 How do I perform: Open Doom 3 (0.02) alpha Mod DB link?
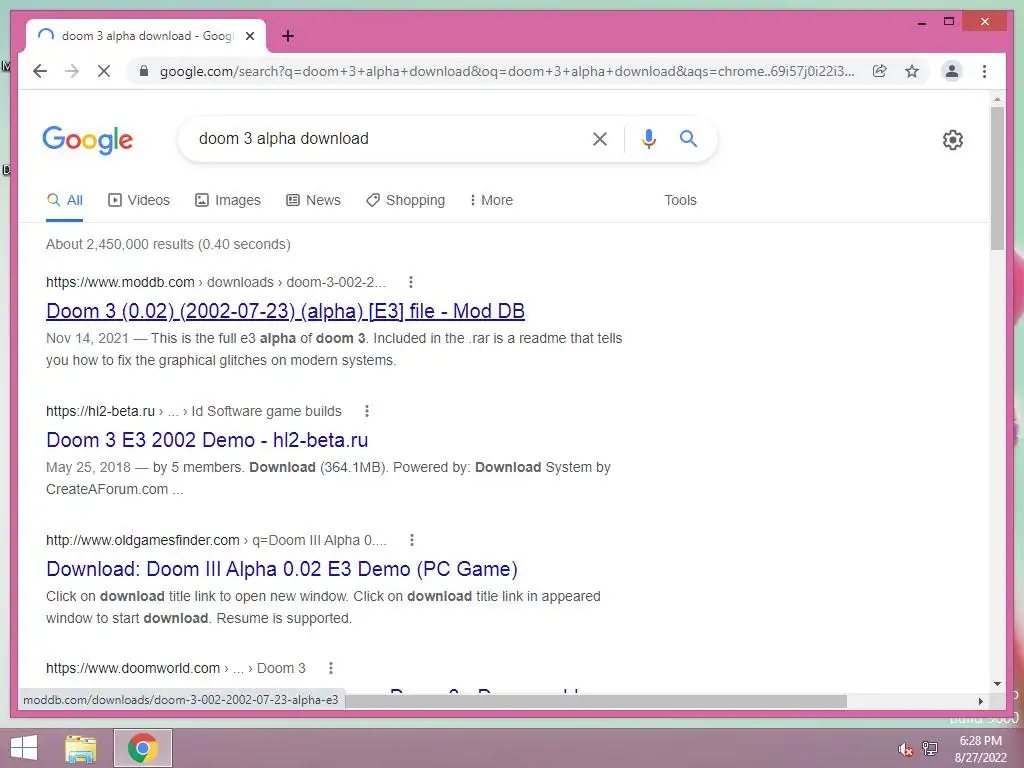click(285, 311)
